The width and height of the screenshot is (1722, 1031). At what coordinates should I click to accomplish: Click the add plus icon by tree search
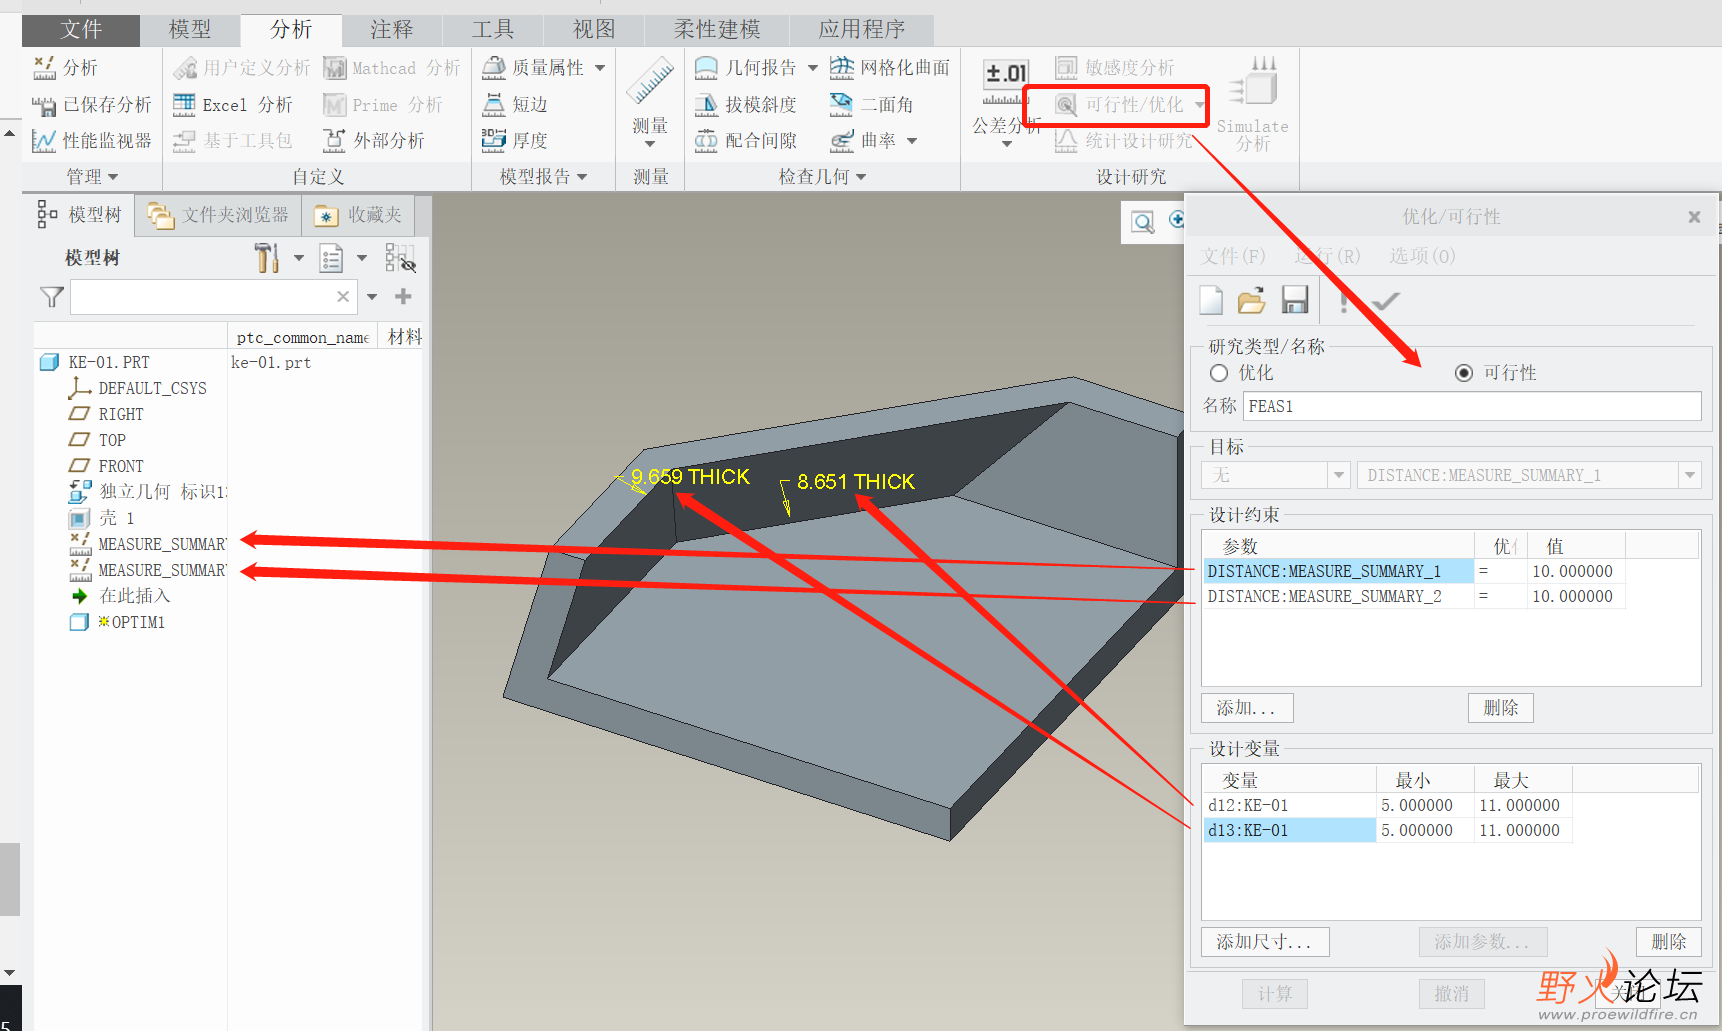click(x=403, y=297)
